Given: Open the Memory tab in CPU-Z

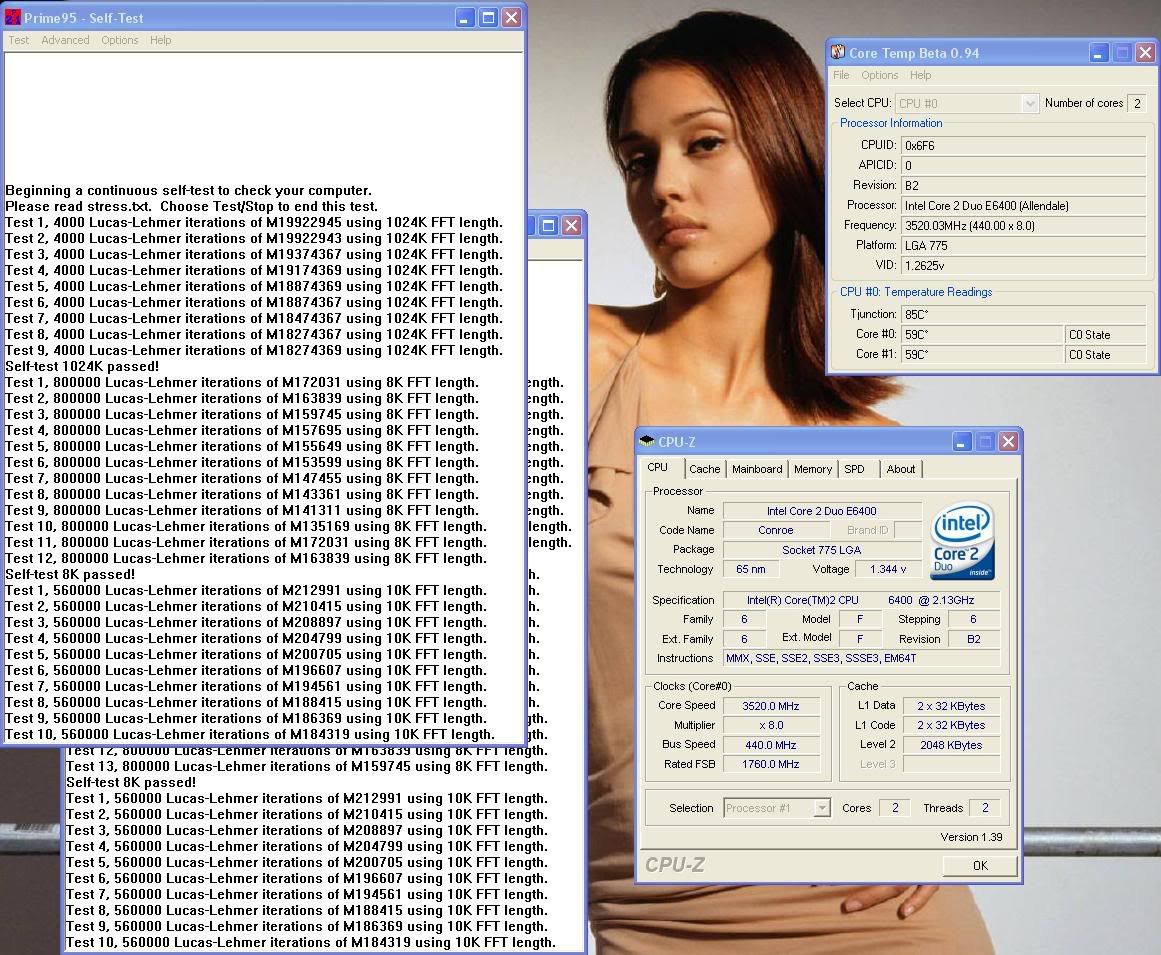Looking at the screenshot, I should click(x=813, y=469).
